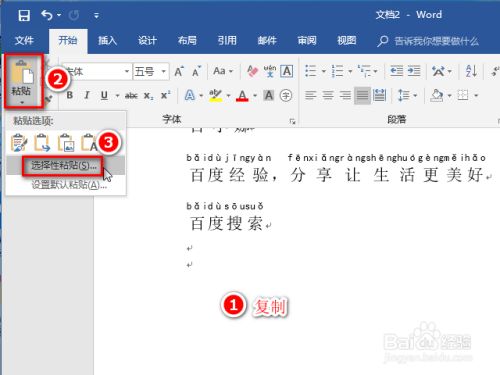Screen dimensions: 500x375
Task: Open the underline style dropdown arrow
Action: pyautogui.click(x=117, y=96)
